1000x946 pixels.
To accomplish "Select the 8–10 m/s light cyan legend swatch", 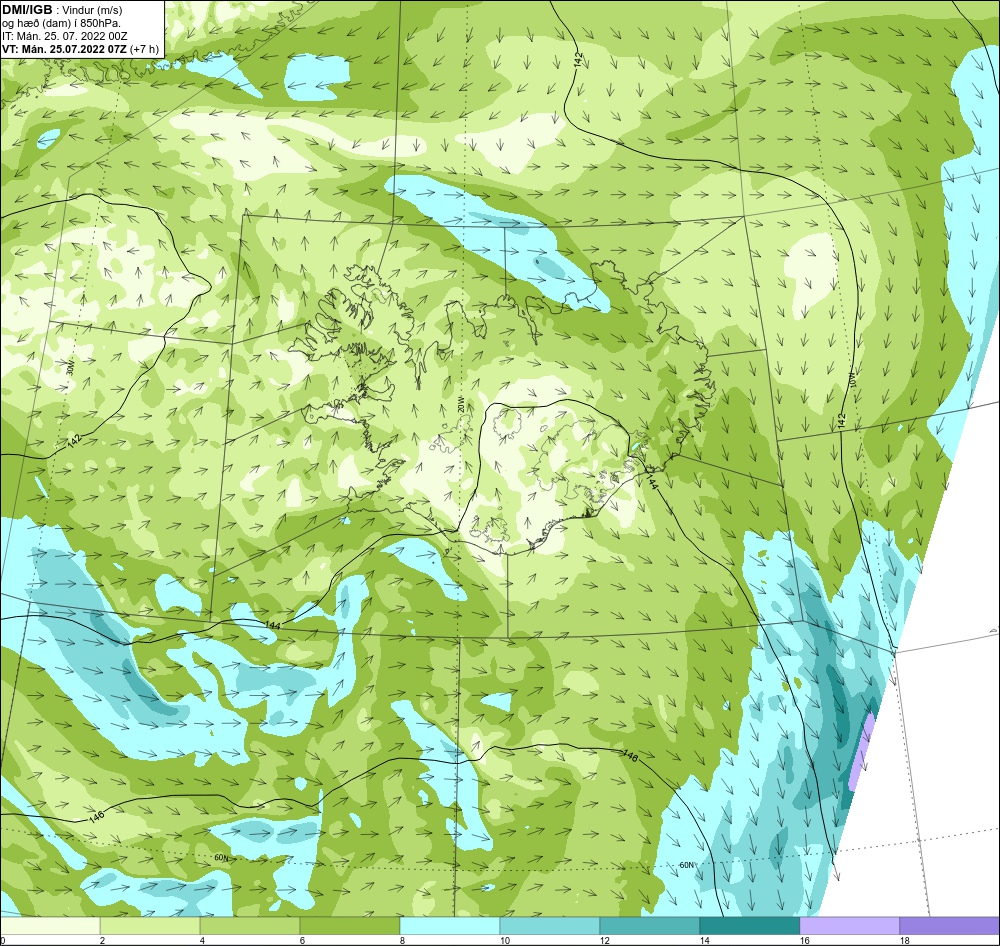I will click(450, 925).
